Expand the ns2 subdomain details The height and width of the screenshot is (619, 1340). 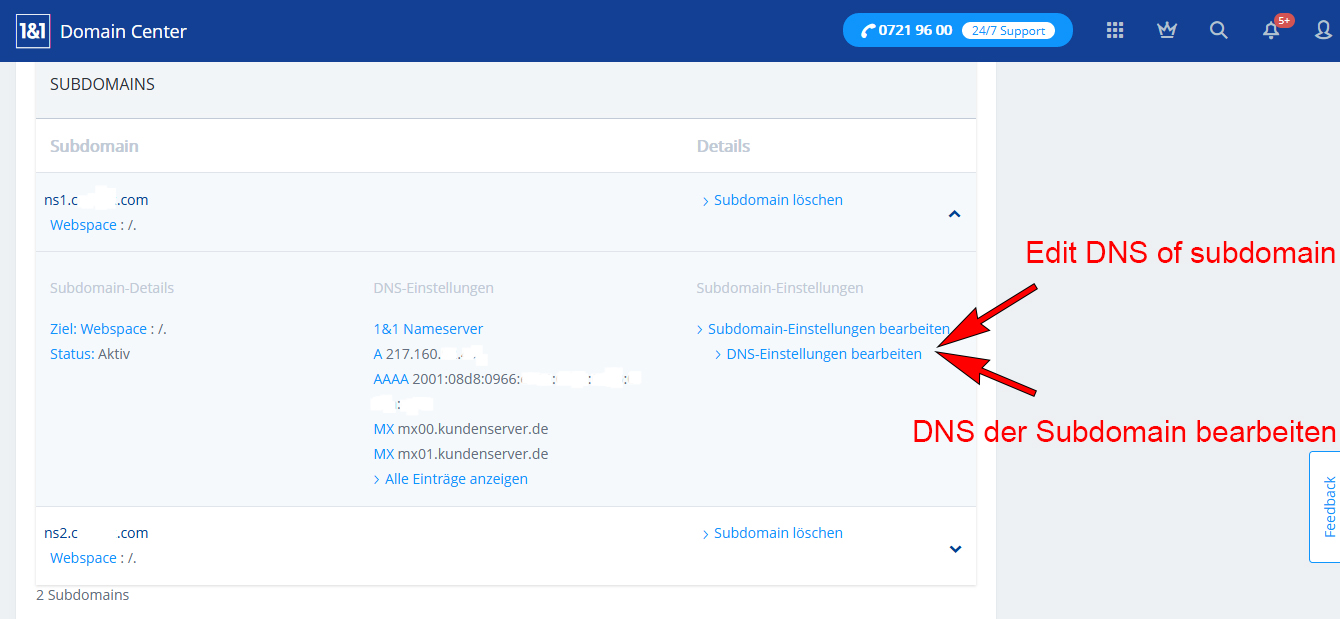coord(954,548)
